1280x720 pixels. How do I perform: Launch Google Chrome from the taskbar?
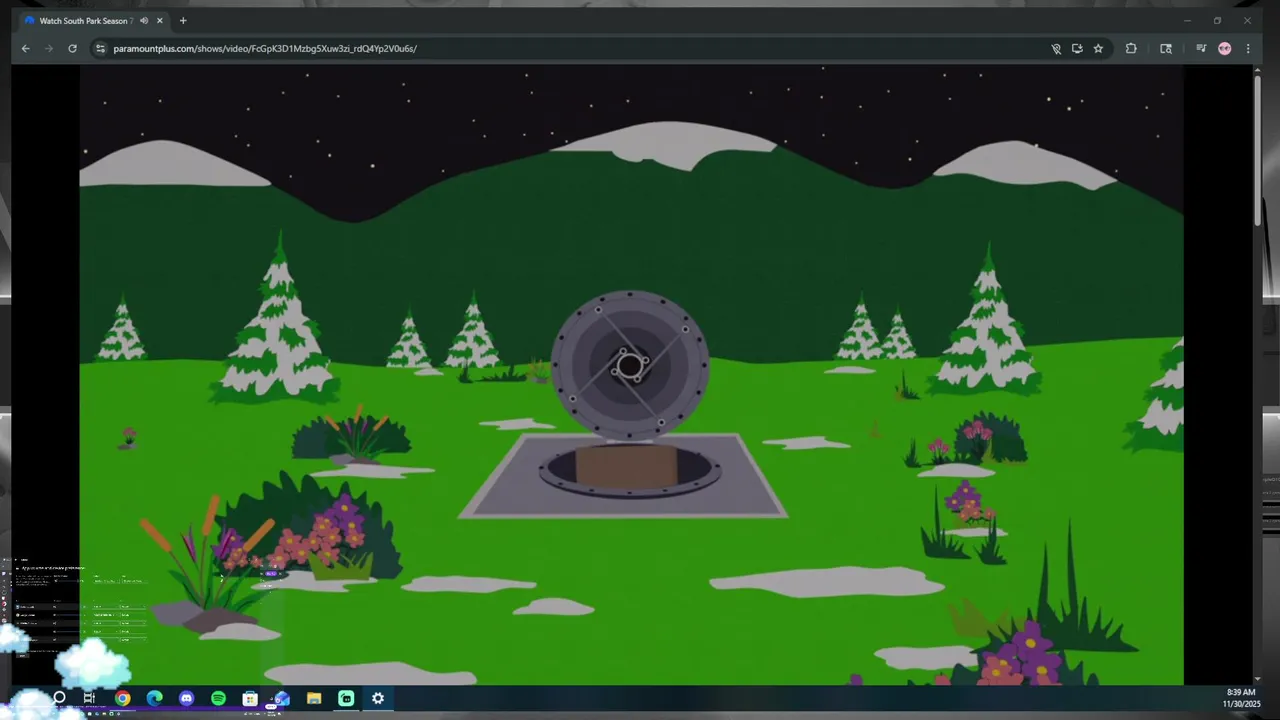coord(122,699)
